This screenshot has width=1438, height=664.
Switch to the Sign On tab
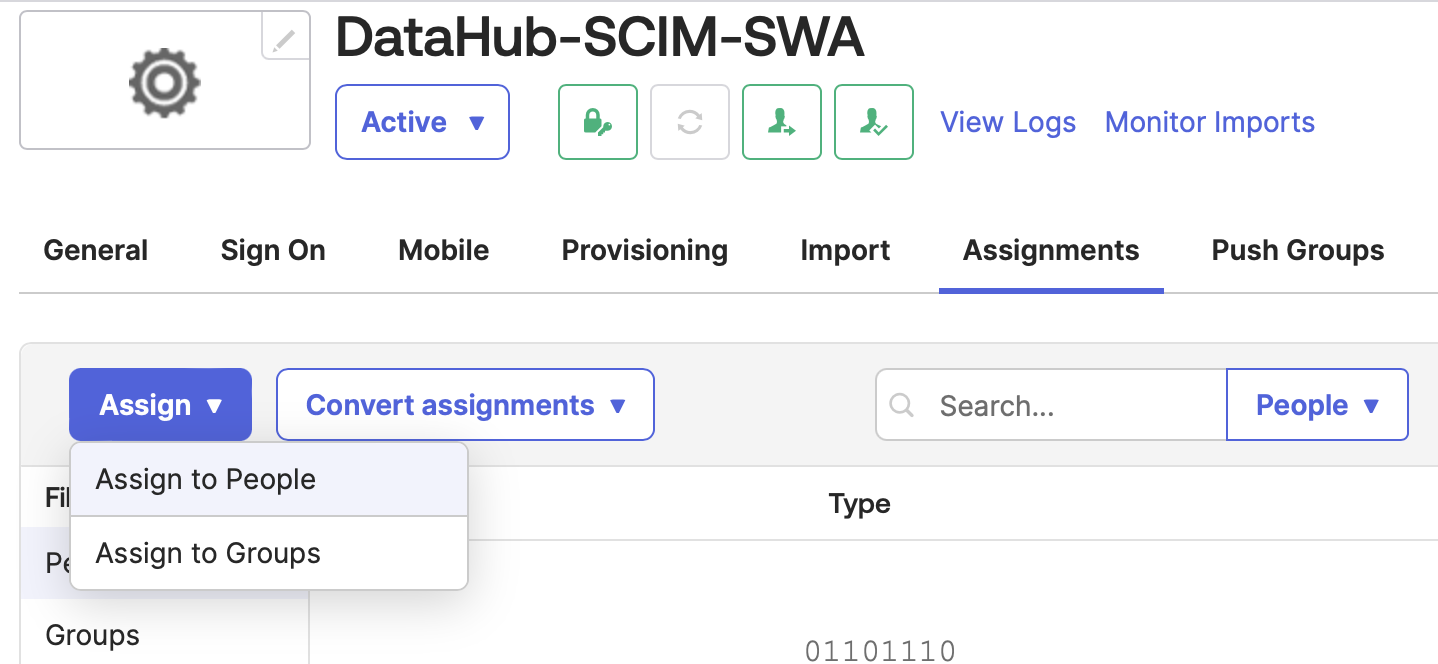(273, 250)
